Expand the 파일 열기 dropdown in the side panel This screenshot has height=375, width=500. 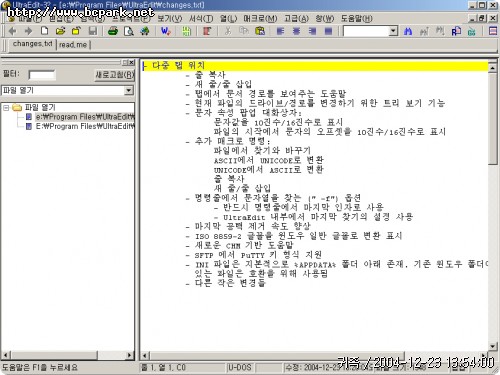[x=129, y=90]
